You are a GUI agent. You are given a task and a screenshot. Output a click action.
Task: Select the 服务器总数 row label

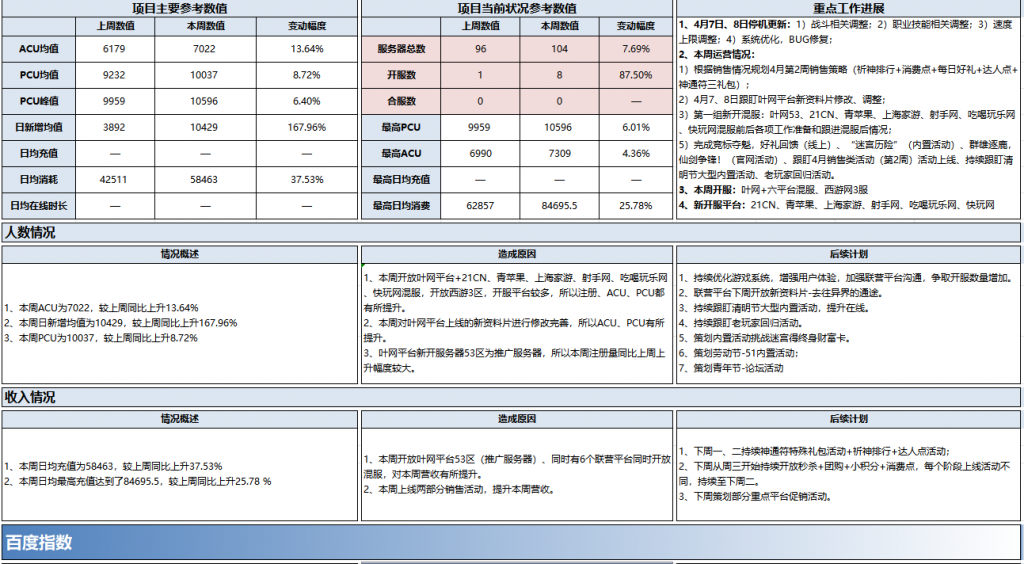(401, 48)
